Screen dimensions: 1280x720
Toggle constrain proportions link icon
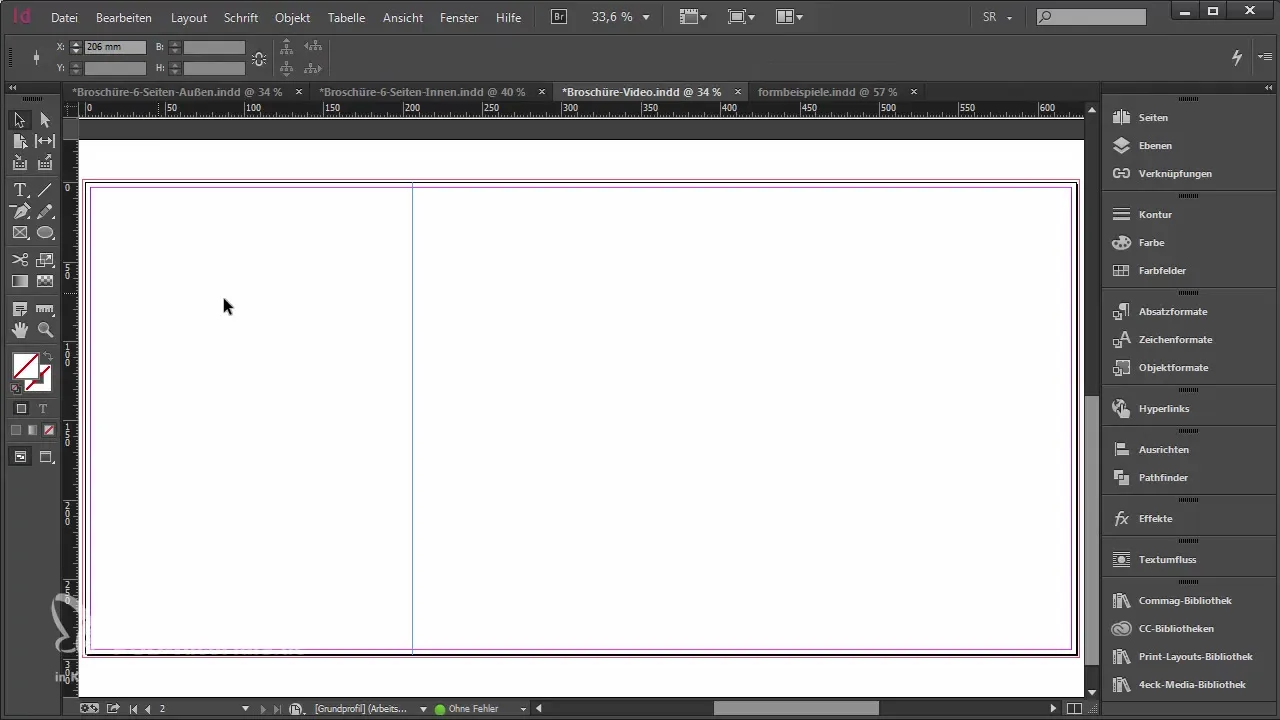tap(259, 58)
